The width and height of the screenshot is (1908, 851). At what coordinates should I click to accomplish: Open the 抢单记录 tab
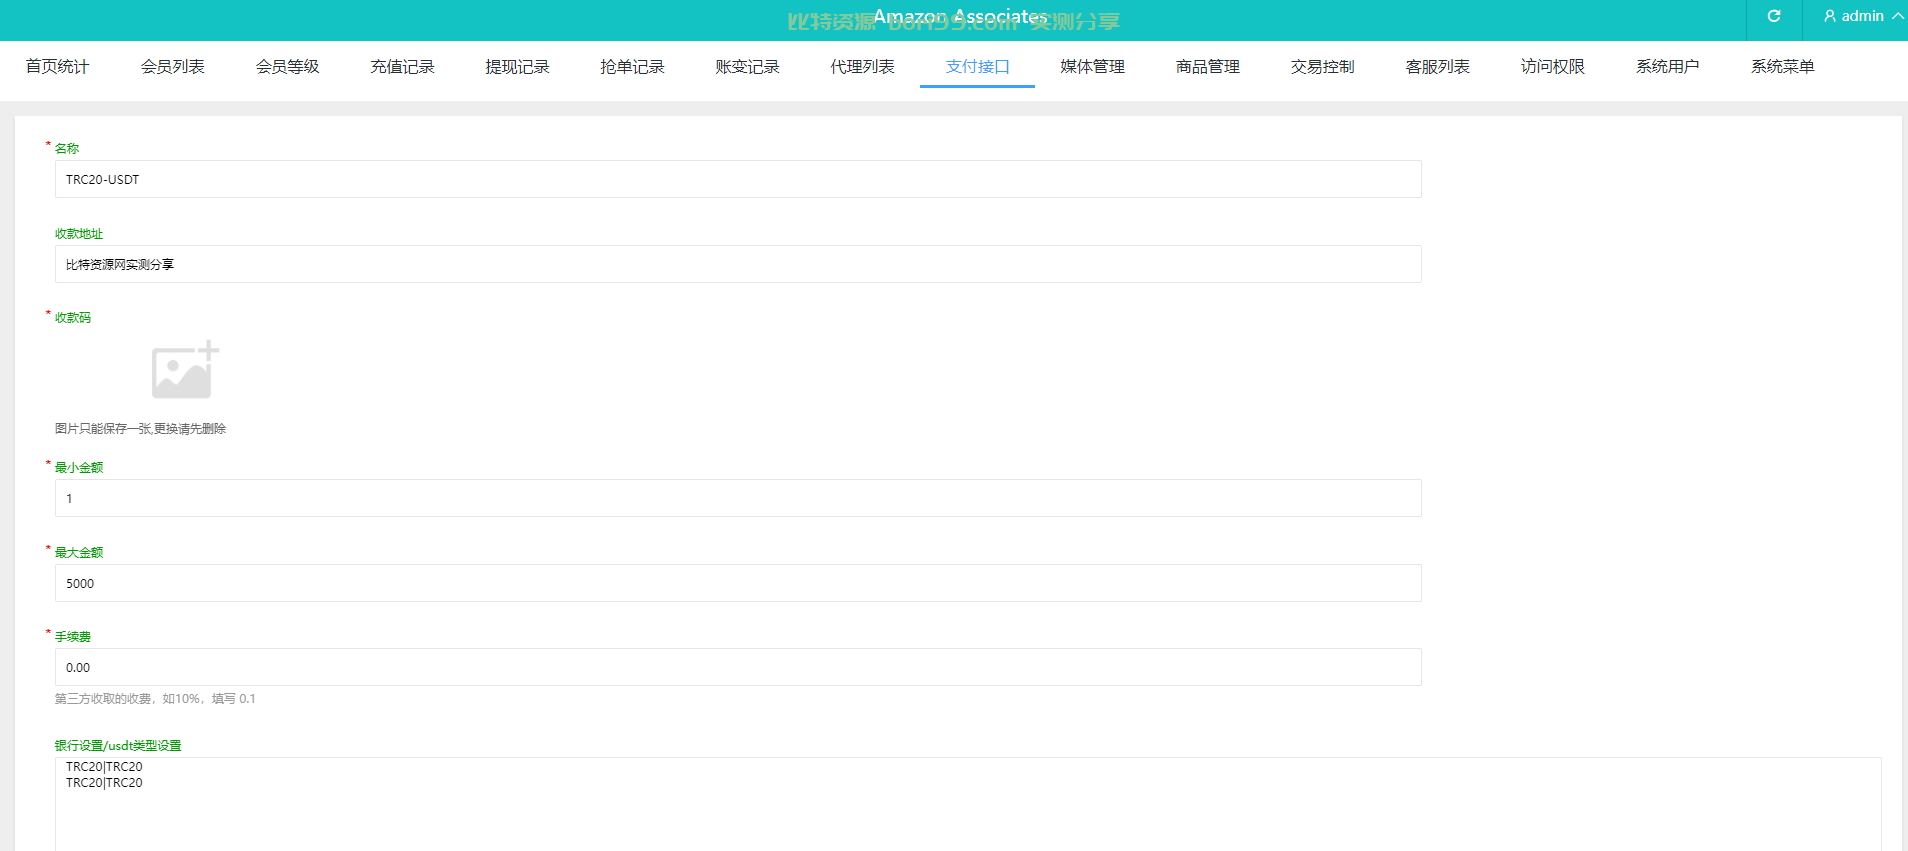(632, 67)
